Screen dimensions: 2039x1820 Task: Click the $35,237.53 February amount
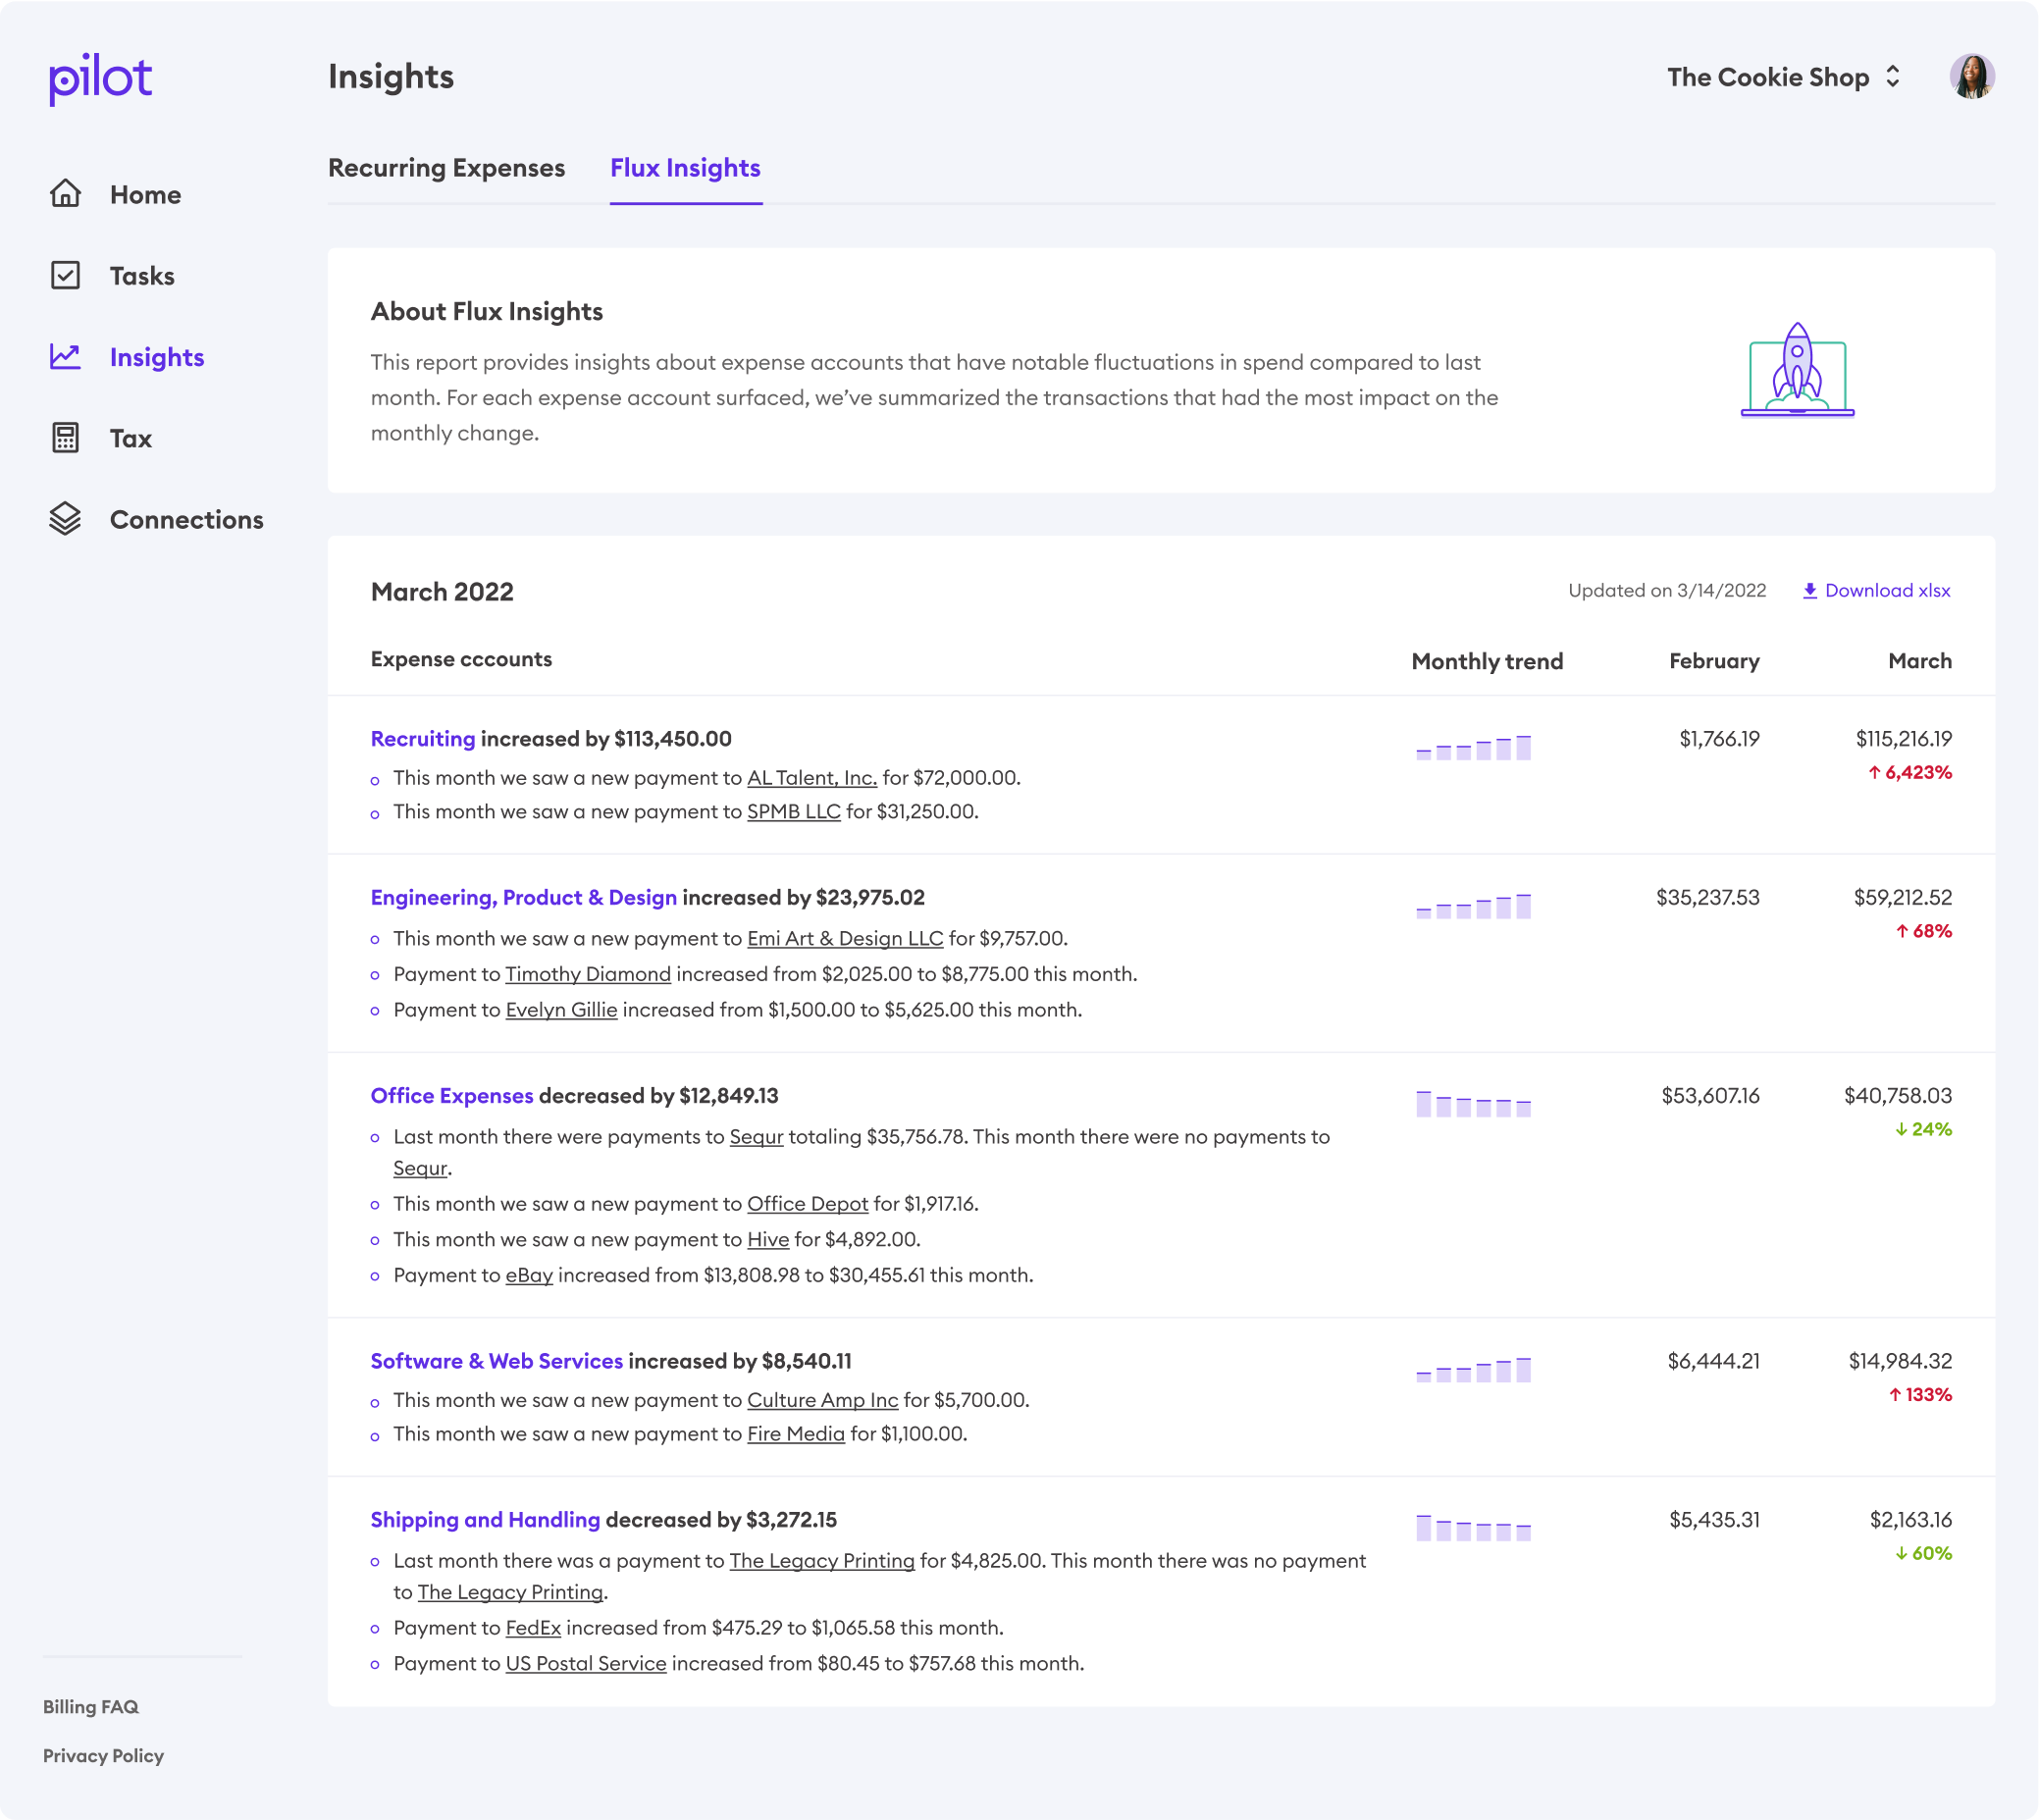coord(1707,898)
